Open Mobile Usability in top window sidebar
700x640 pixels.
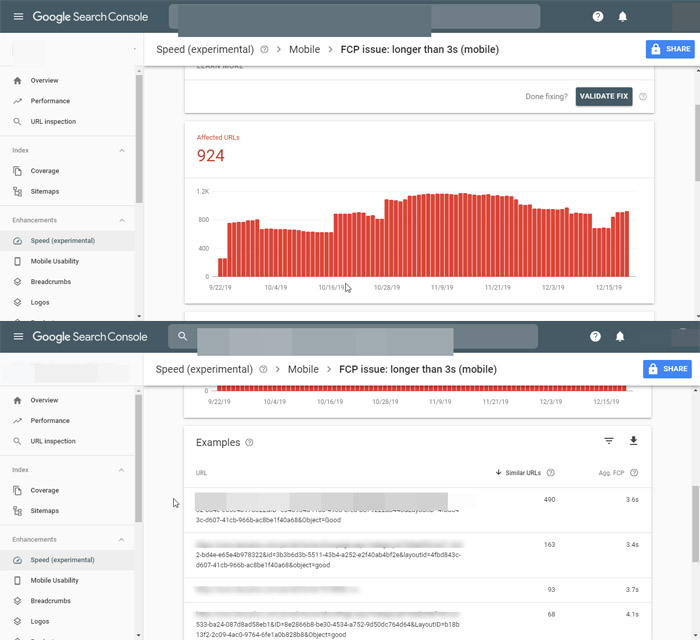click(x=67, y=261)
